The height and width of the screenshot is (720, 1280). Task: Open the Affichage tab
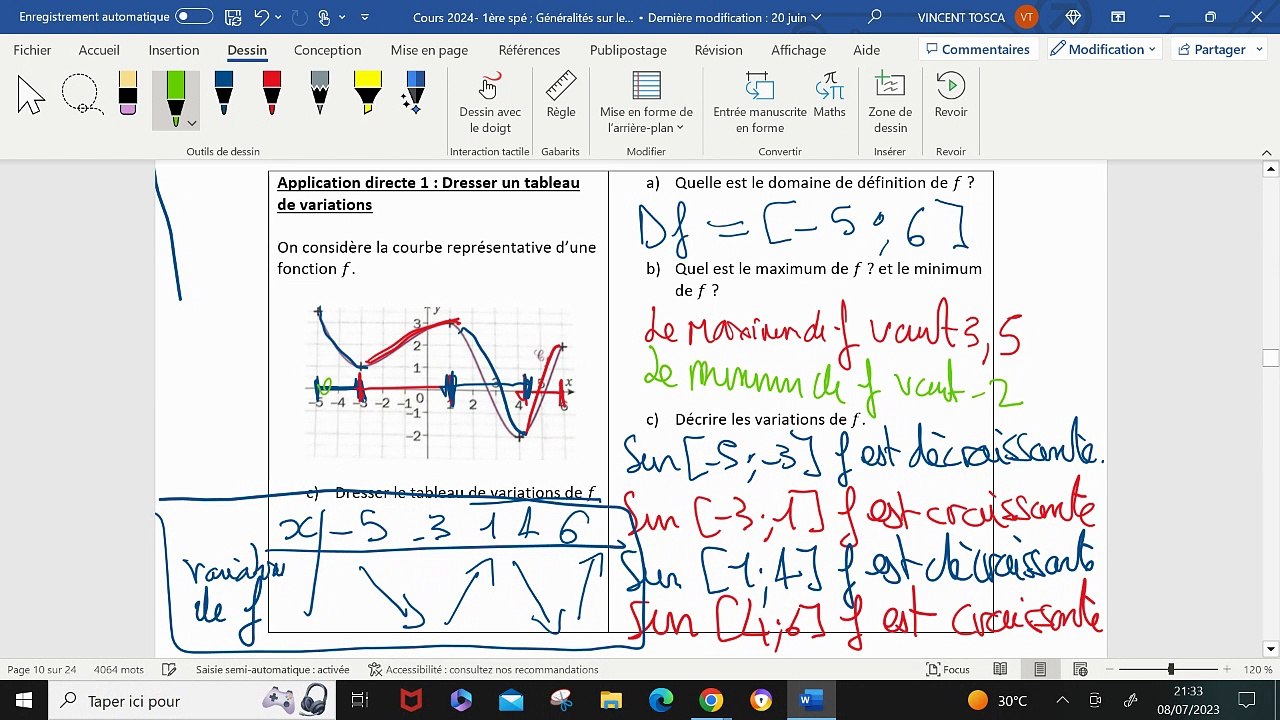(x=798, y=50)
